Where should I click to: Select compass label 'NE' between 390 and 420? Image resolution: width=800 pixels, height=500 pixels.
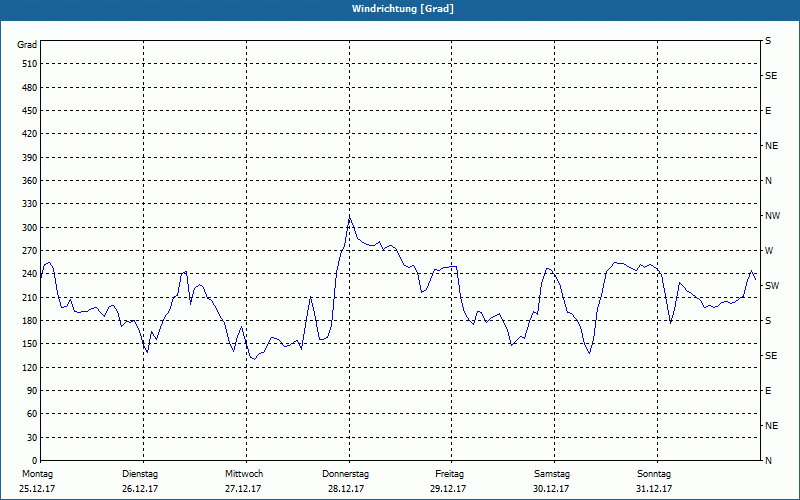771,146
